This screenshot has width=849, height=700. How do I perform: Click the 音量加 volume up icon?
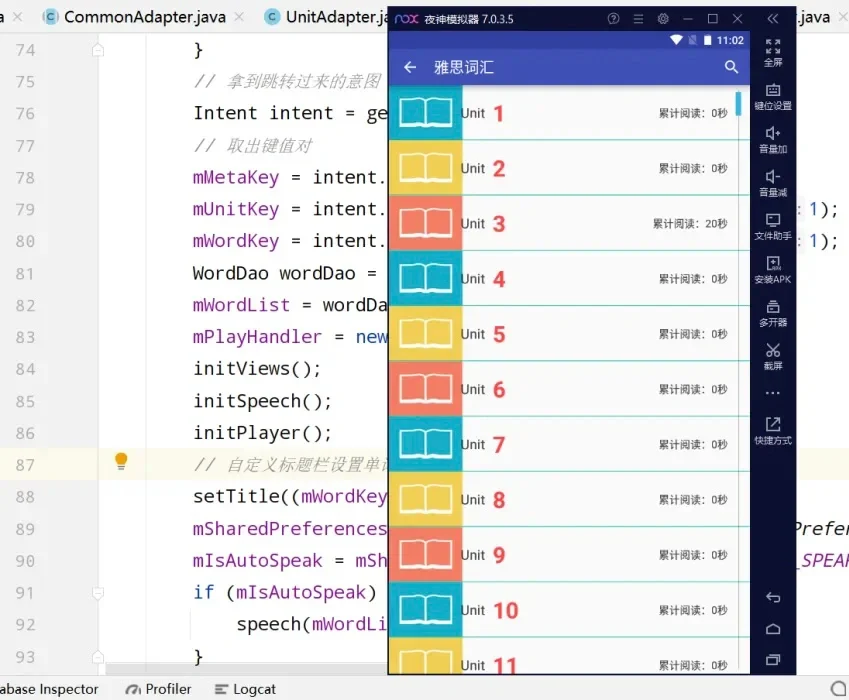[x=772, y=134]
